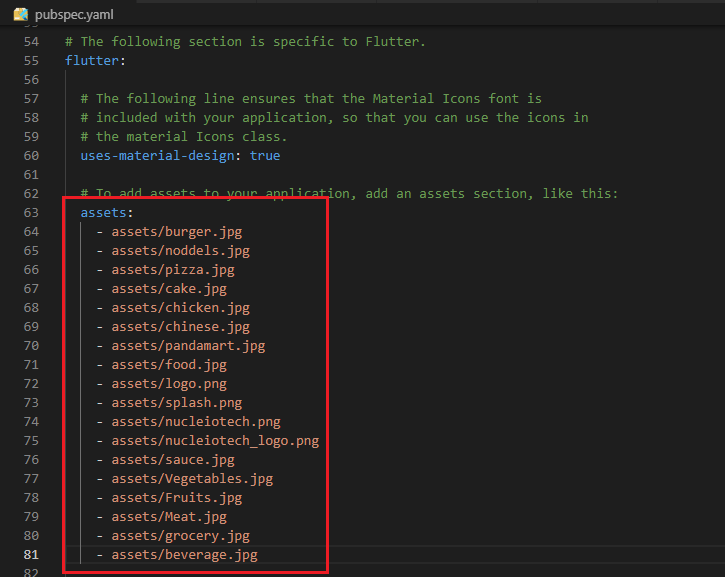Click assets/nucleiotech_logo.png entry
Image resolution: width=725 pixels, height=577 pixels.
coord(215,441)
